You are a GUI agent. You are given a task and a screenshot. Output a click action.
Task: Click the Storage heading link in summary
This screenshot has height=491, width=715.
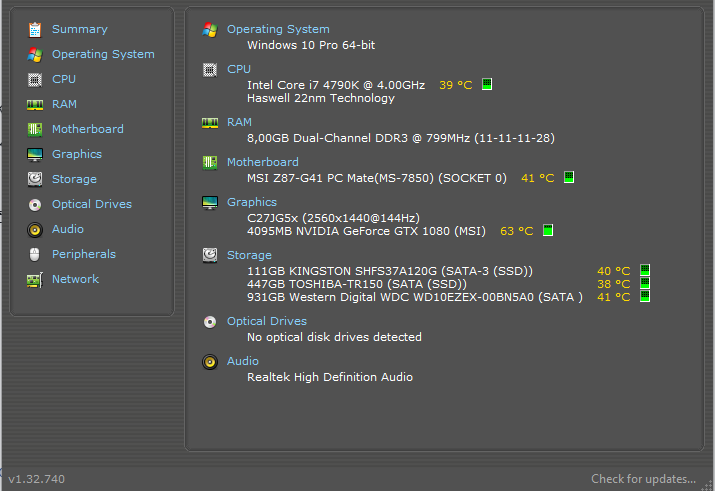(x=249, y=255)
